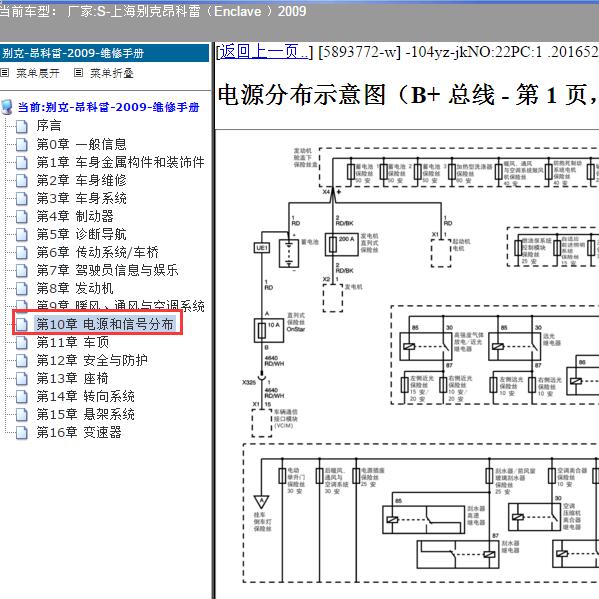Click page icon beside 第4章 制动器
The width and height of the screenshot is (599, 599).
(22, 216)
